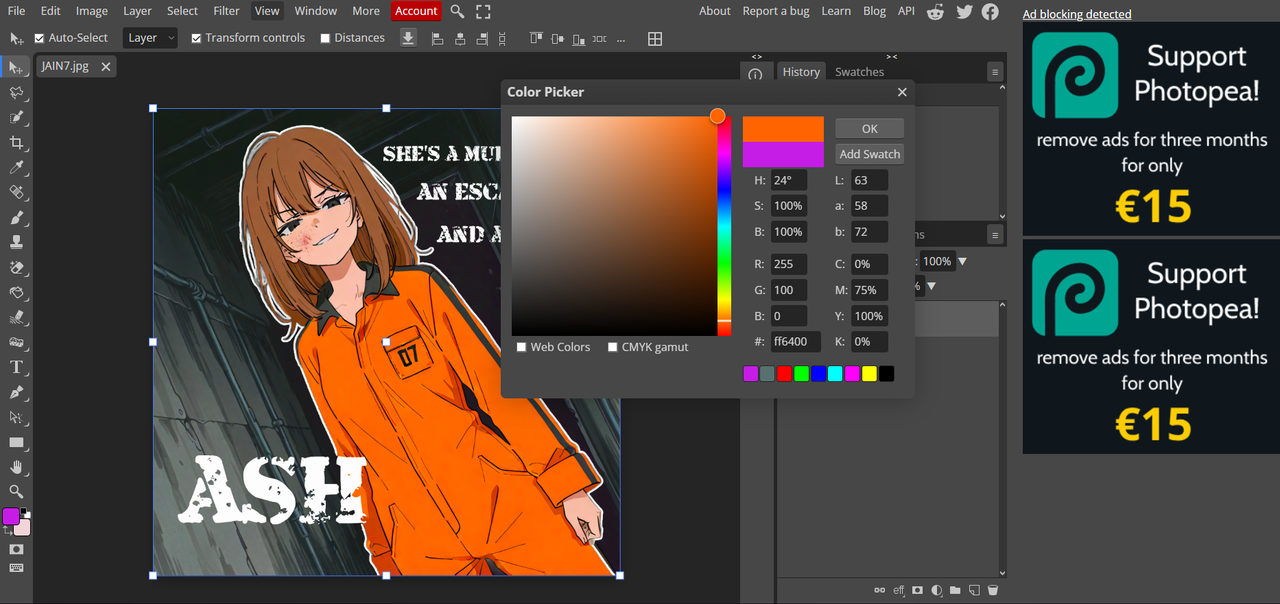Viewport: 1280px width, 604px height.
Task: Open the Twitter link icon
Action: [x=964, y=11]
